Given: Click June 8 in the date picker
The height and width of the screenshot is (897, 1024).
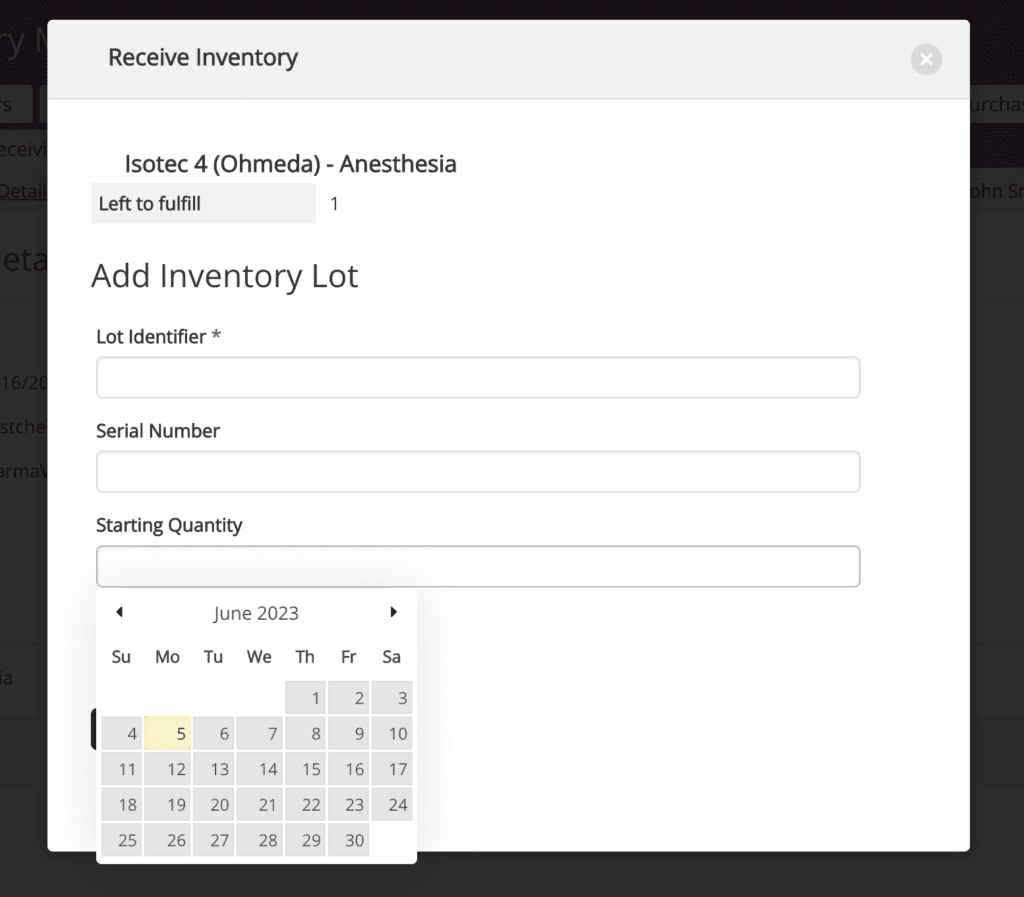Looking at the screenshot, I should point(306,734).
